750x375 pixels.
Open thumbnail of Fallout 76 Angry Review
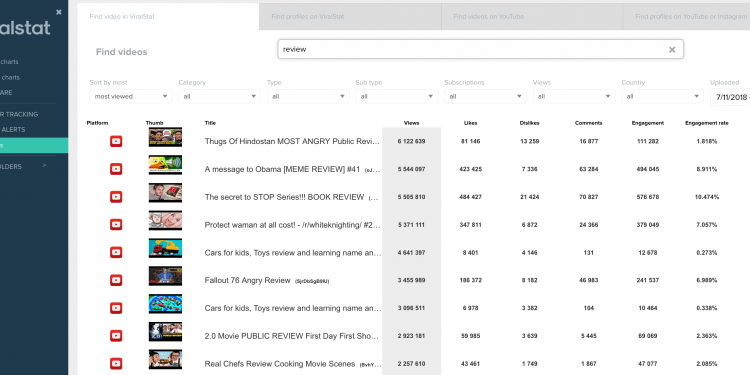[165, 276]
